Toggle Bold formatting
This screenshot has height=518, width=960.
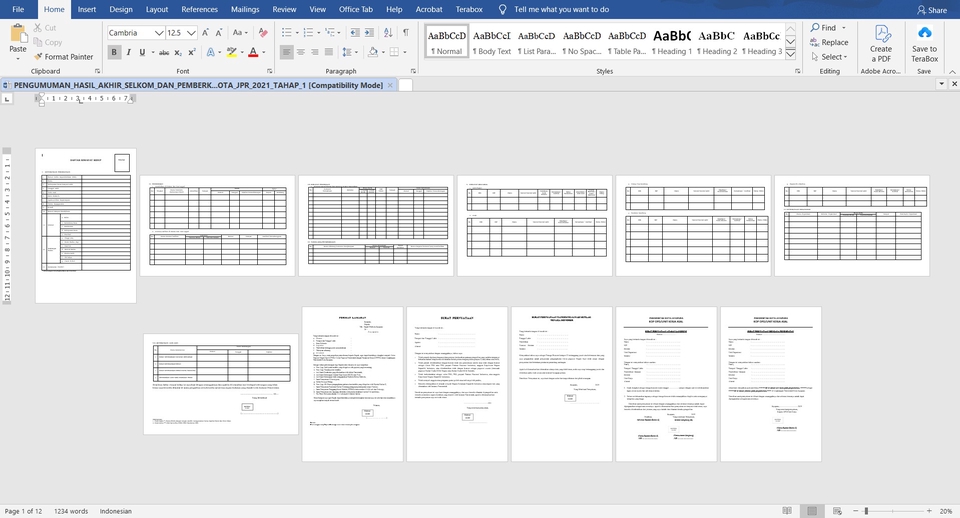pyautogui.click(x=114, y=53)
